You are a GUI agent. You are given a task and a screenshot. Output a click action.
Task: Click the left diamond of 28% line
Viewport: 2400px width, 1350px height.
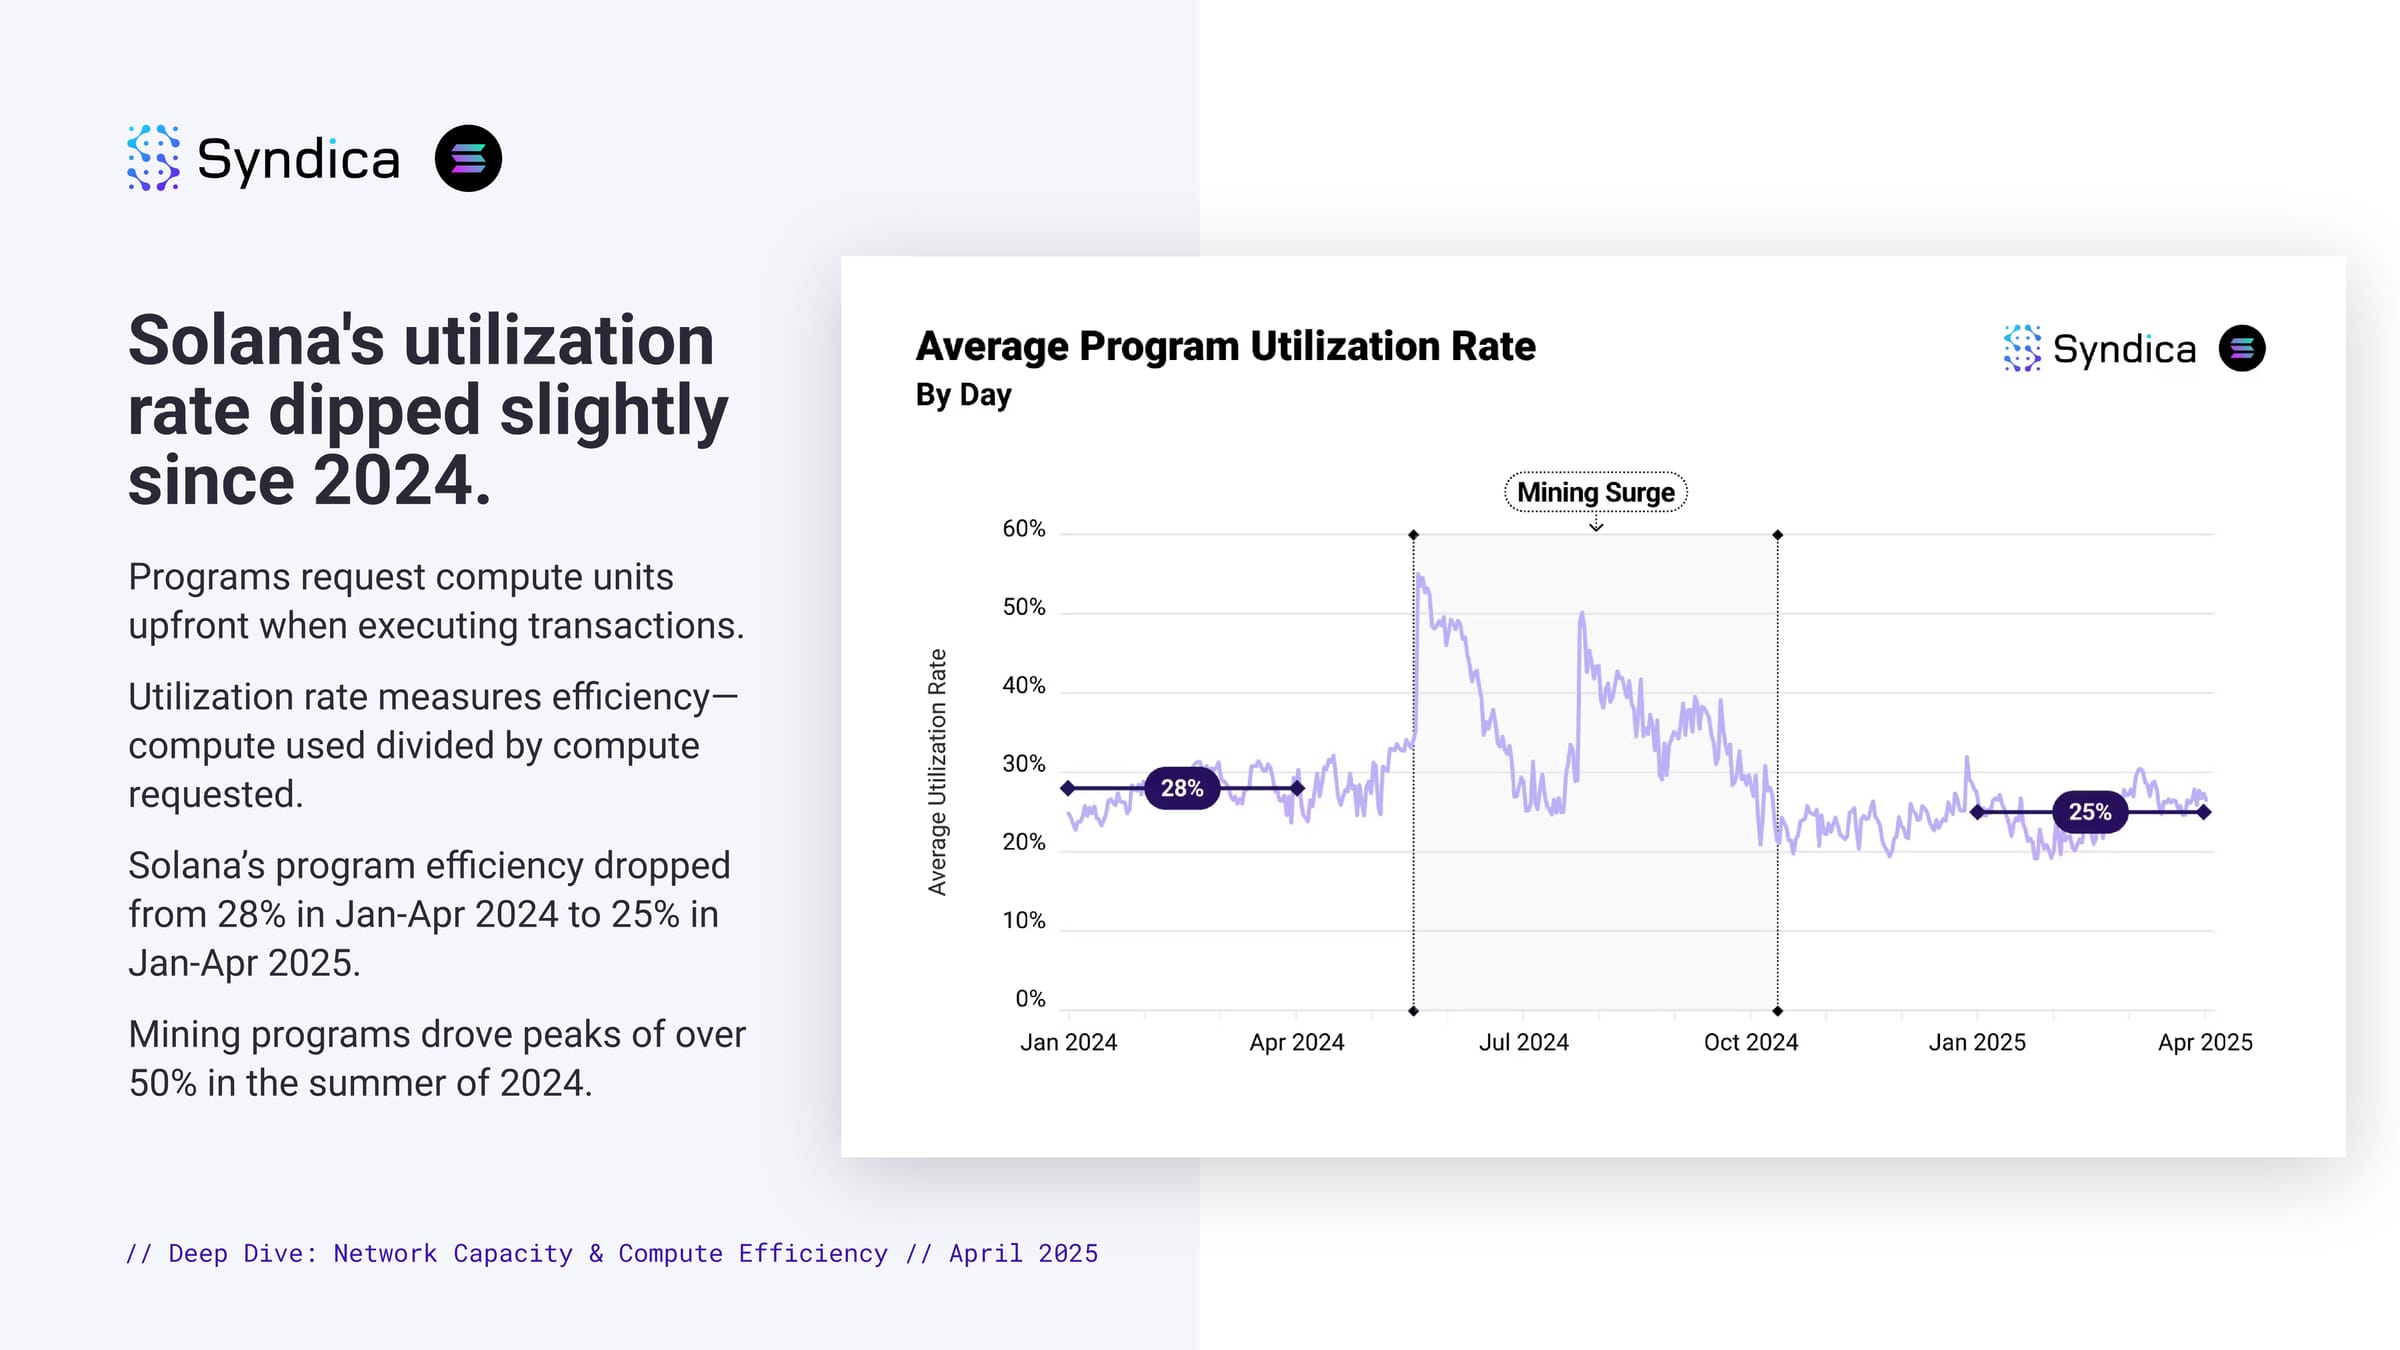pyautogui.click(x=1068, y=788)
